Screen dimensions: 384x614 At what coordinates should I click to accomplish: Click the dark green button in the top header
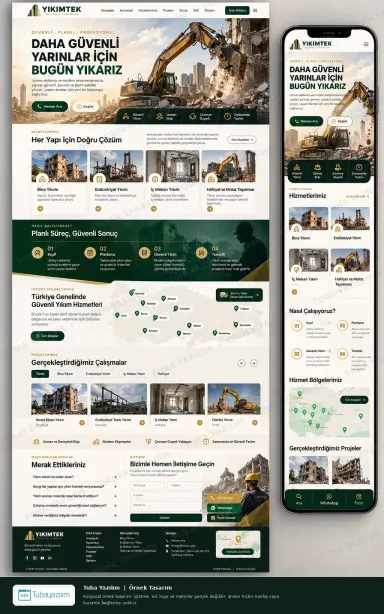(x=237, y=11)
